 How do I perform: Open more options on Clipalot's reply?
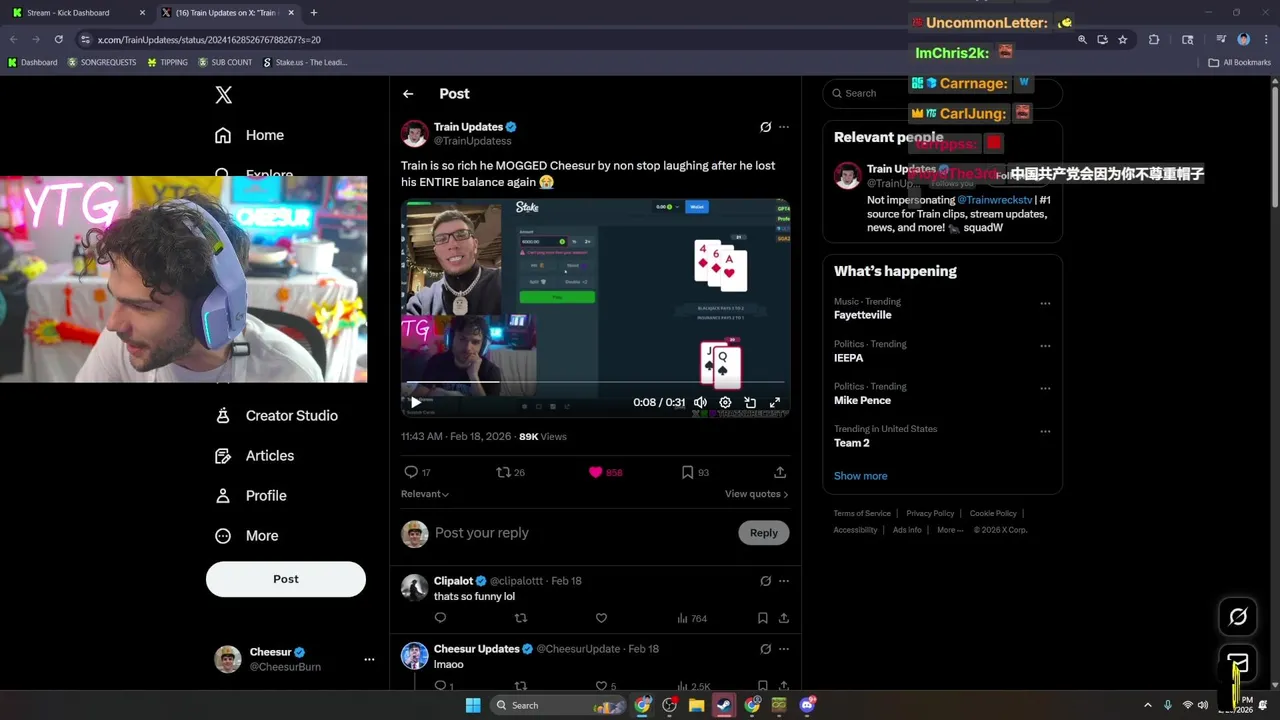784,581
